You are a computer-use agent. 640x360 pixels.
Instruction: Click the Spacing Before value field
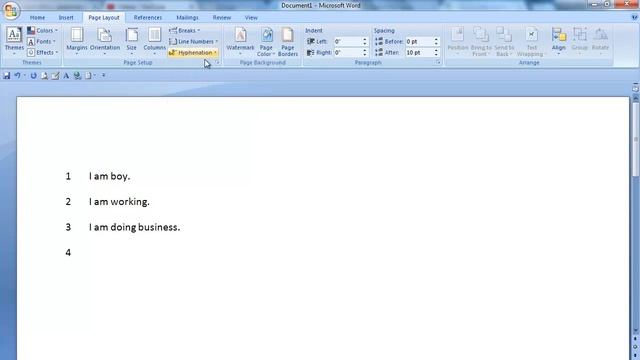click(x=419, y=42)
